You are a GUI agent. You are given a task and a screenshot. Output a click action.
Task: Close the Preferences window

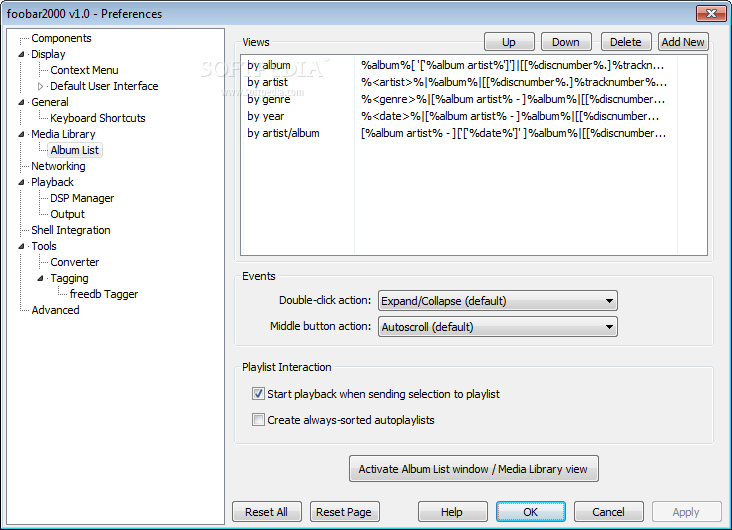pos(711,14)
